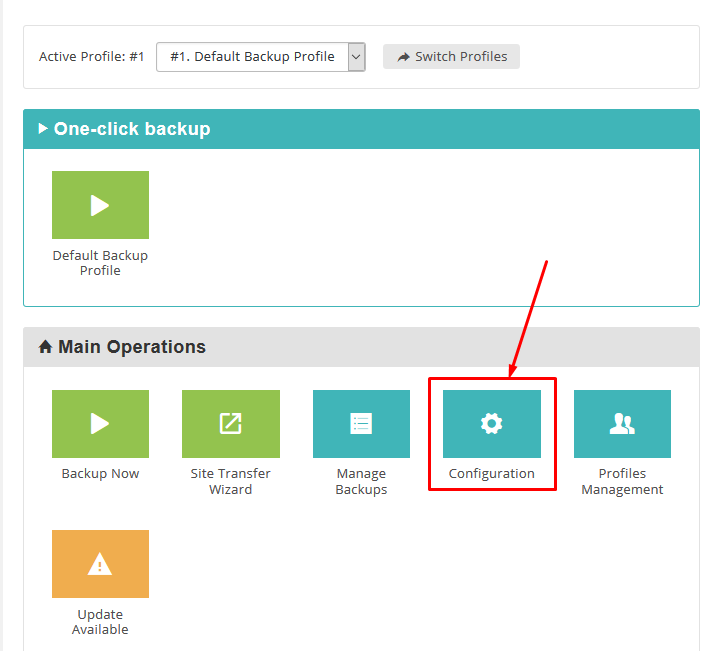
Task: Click the Backup Now text label
Action: click(x=100, y=474)
